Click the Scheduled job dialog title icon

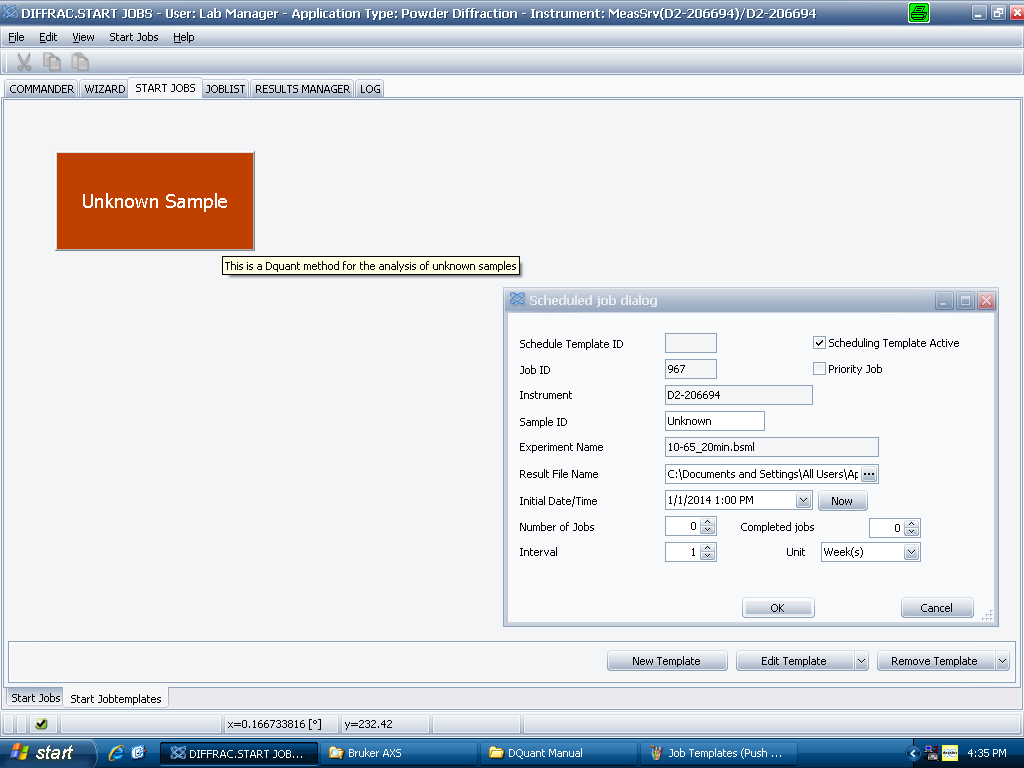517,300
